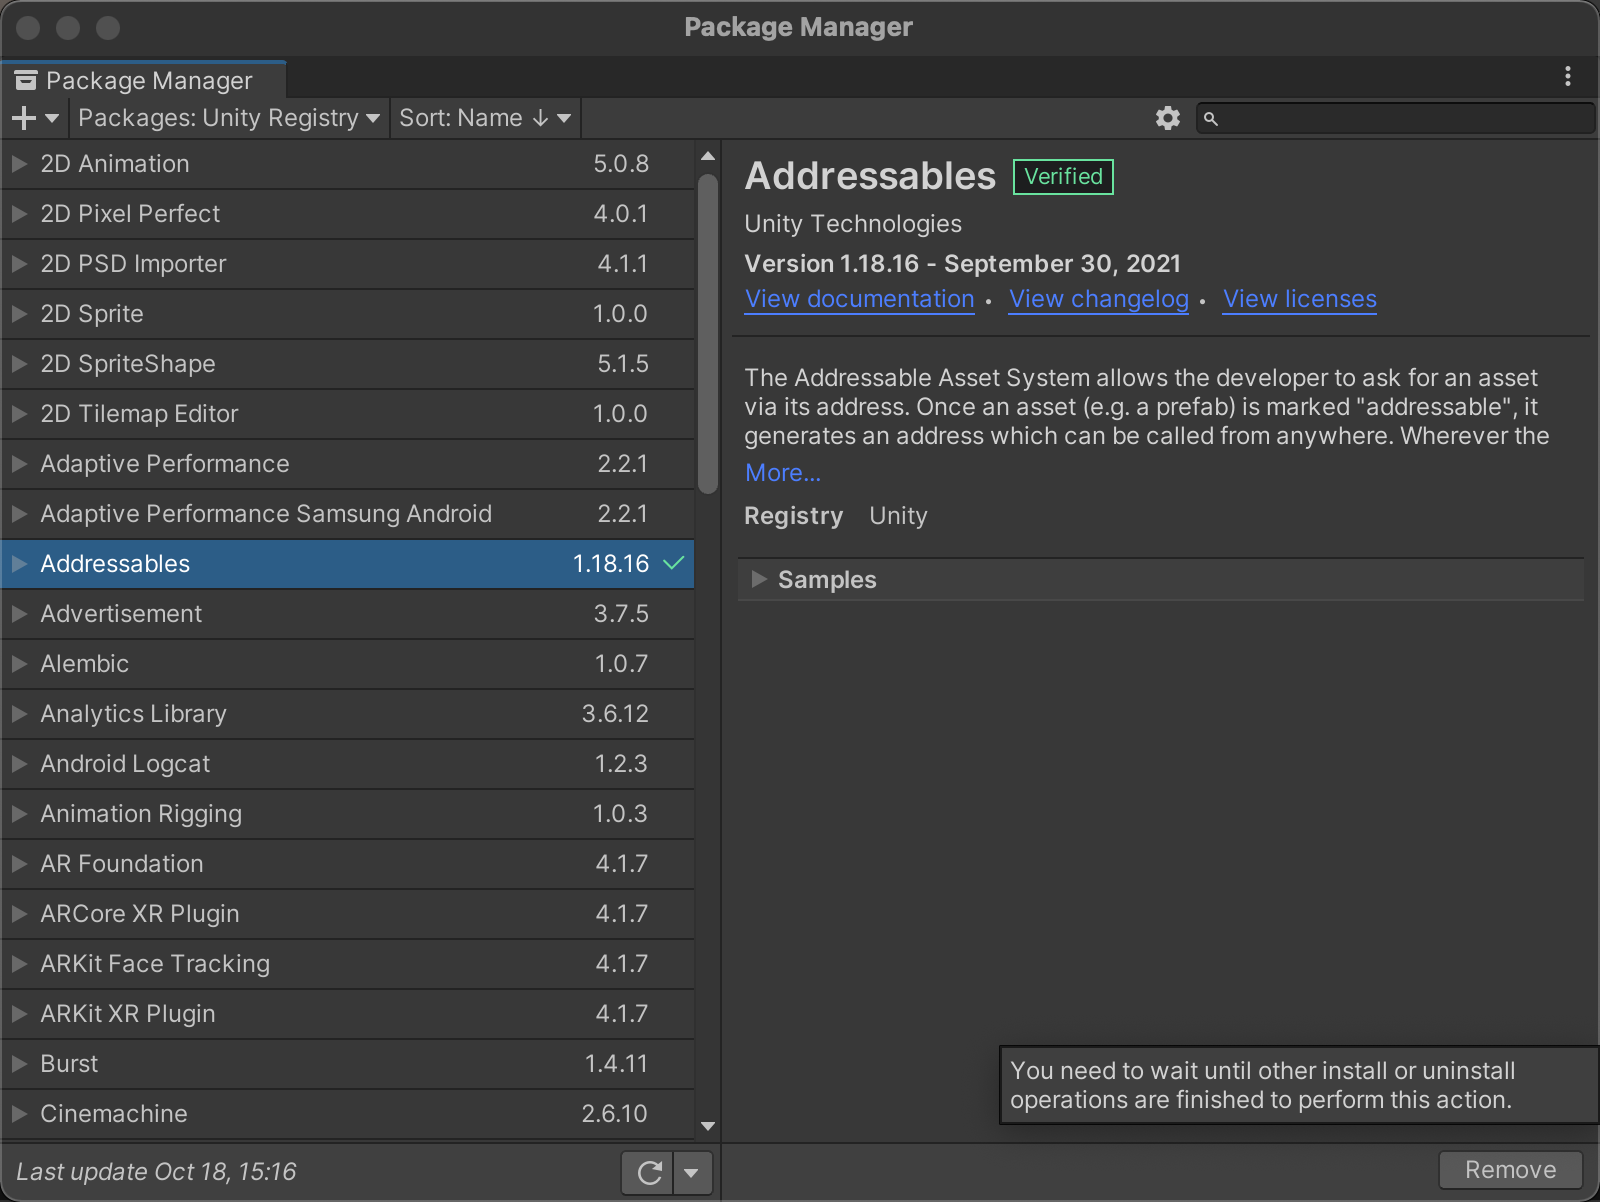Select the Android Logcat package
The width and height of the screenshot is (1600, 1202).
347,764
